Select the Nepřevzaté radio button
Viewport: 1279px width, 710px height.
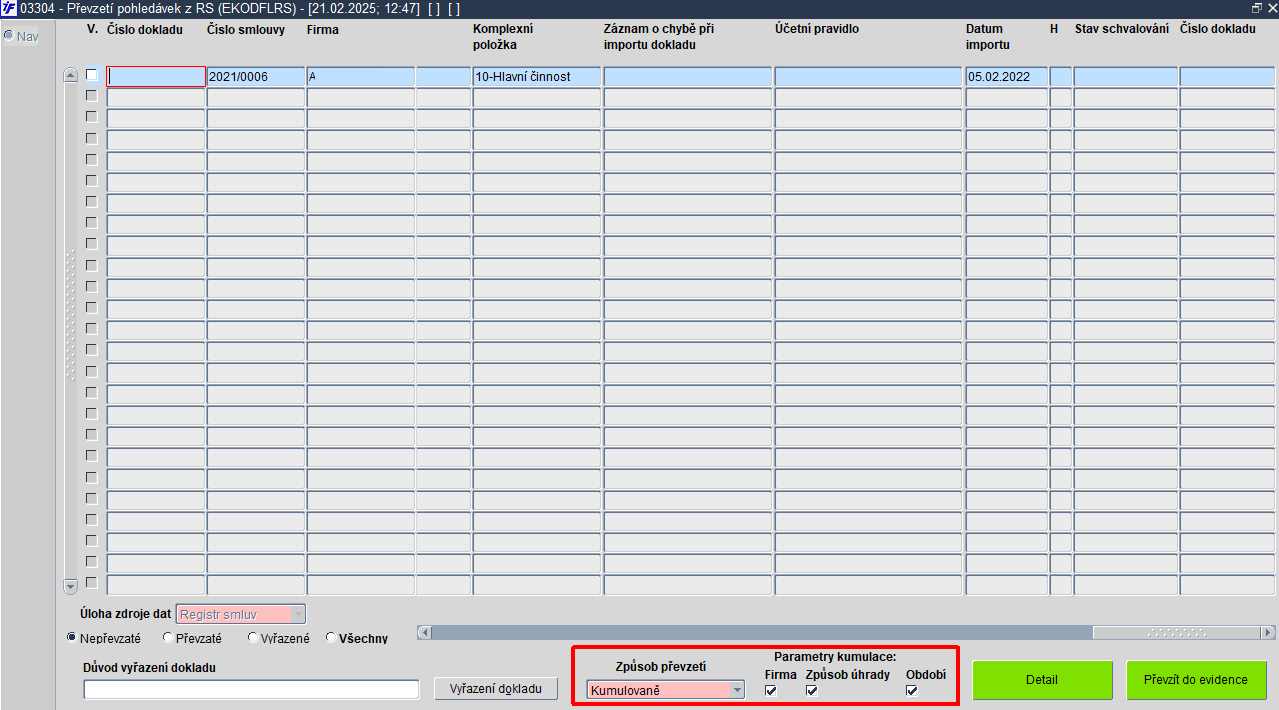pos(72,637)
